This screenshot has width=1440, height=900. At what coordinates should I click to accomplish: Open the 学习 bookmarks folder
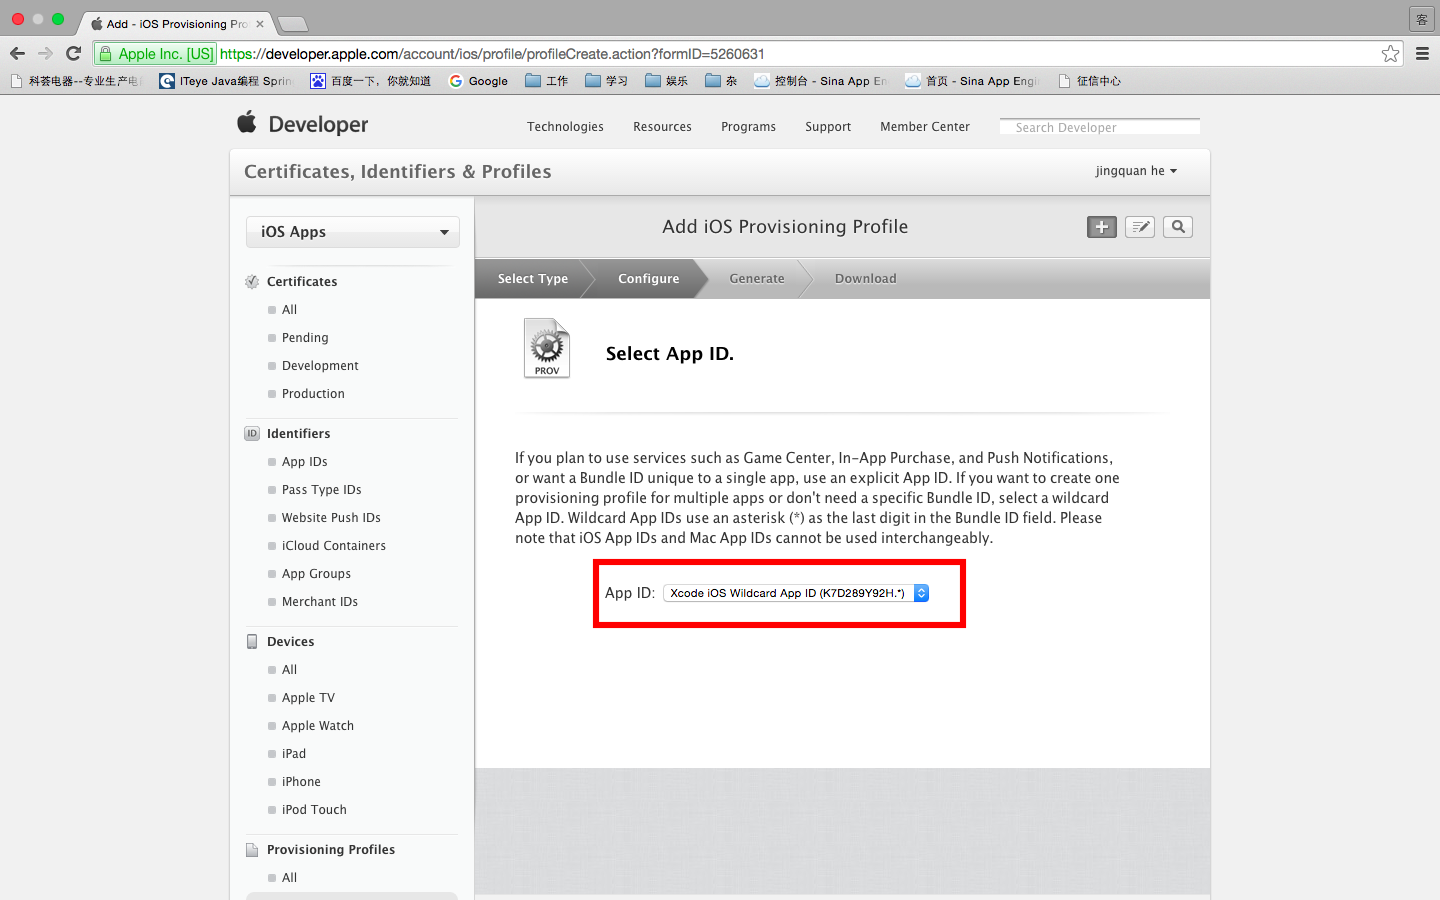click(x=607, y=81)
